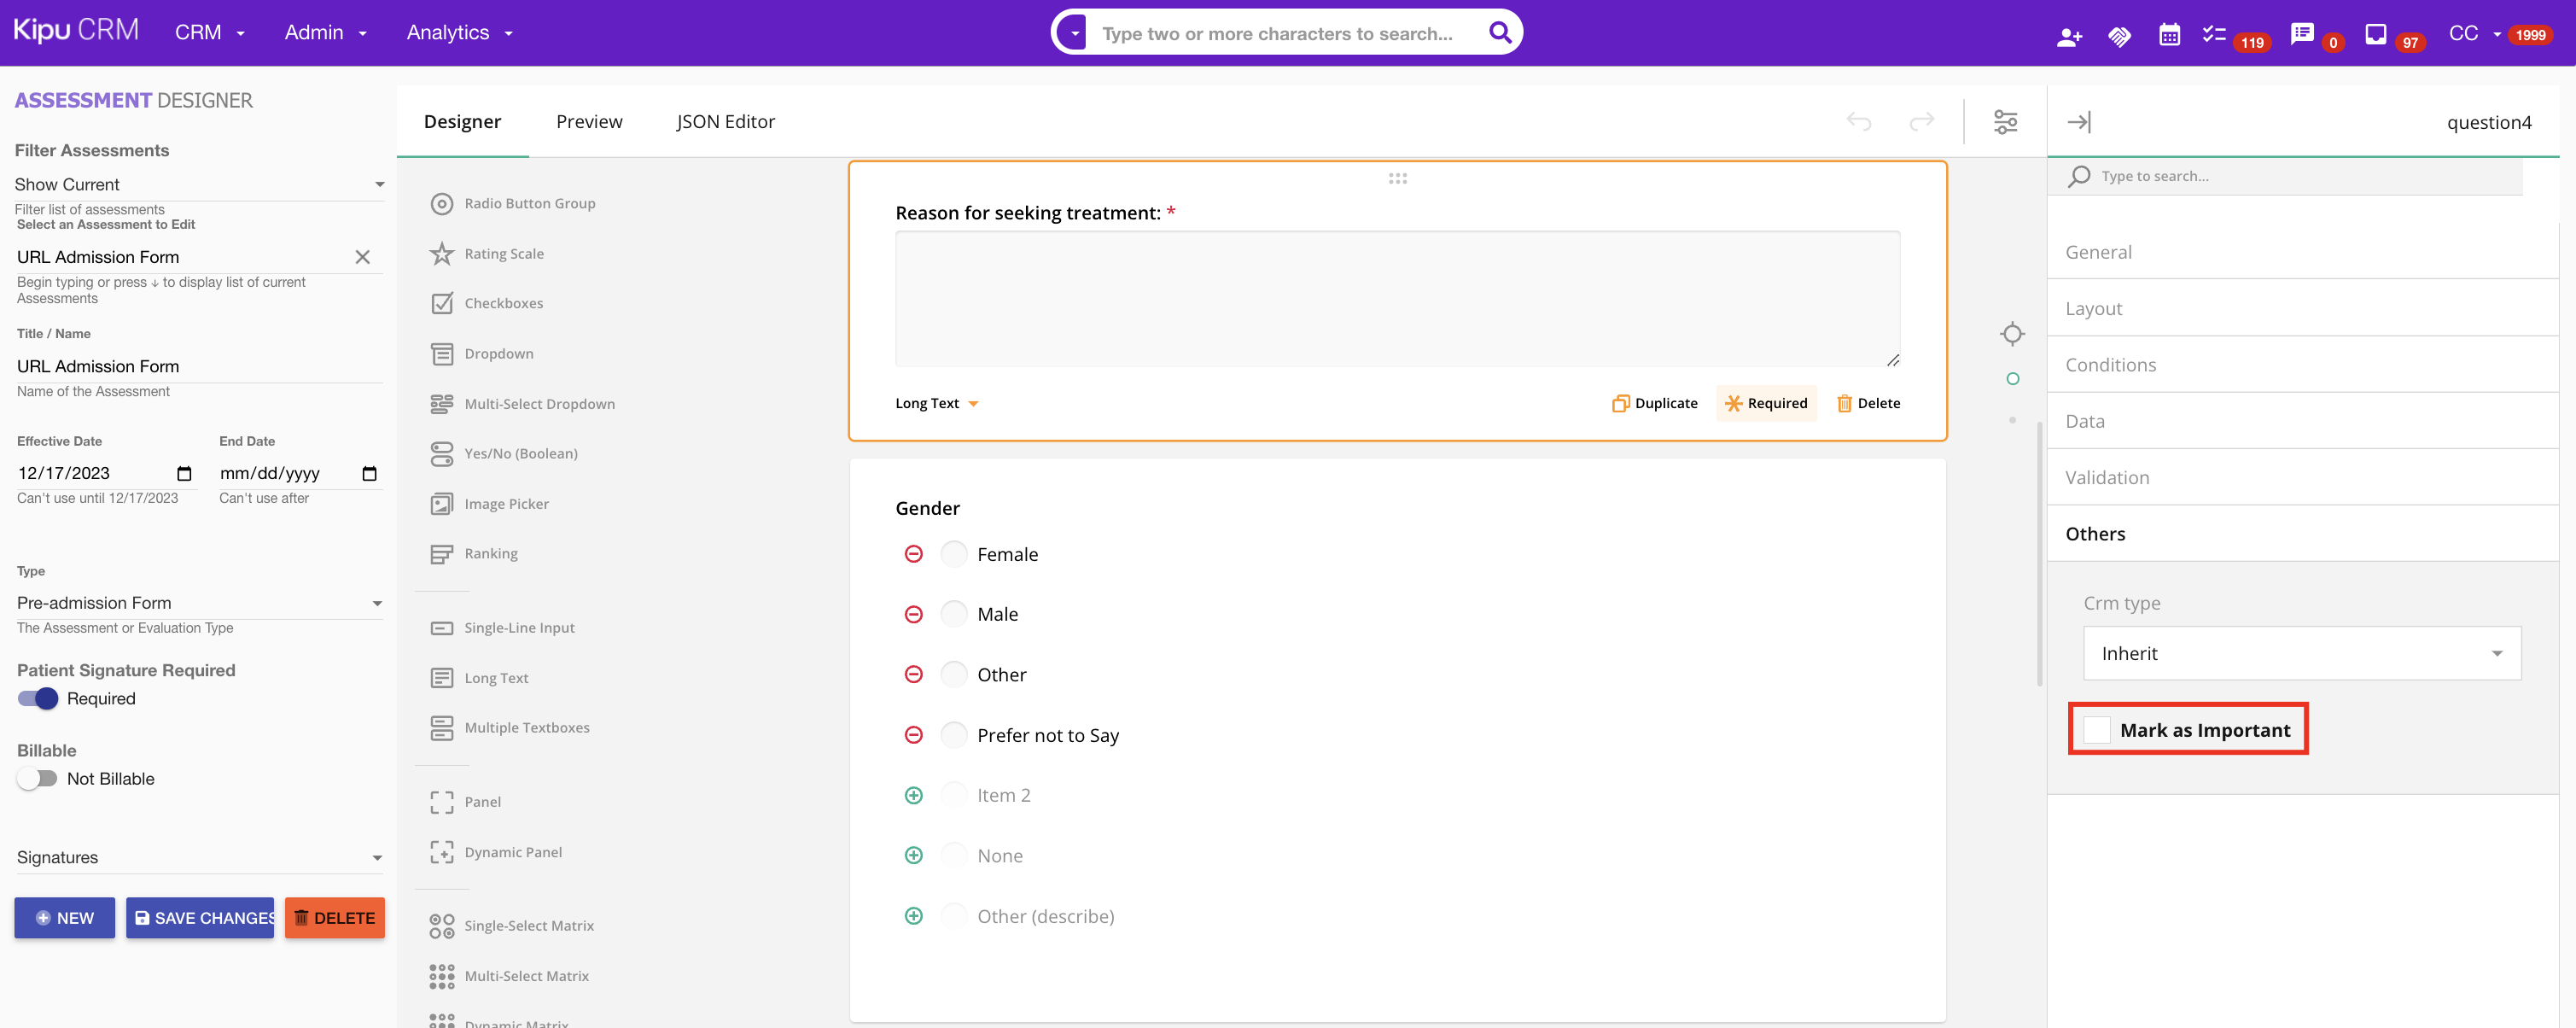Screen dimensions: 2576x1028
Task: Collapse the property panel with arrow icon
Action: pyautogui.click(x=2079, y=122)
